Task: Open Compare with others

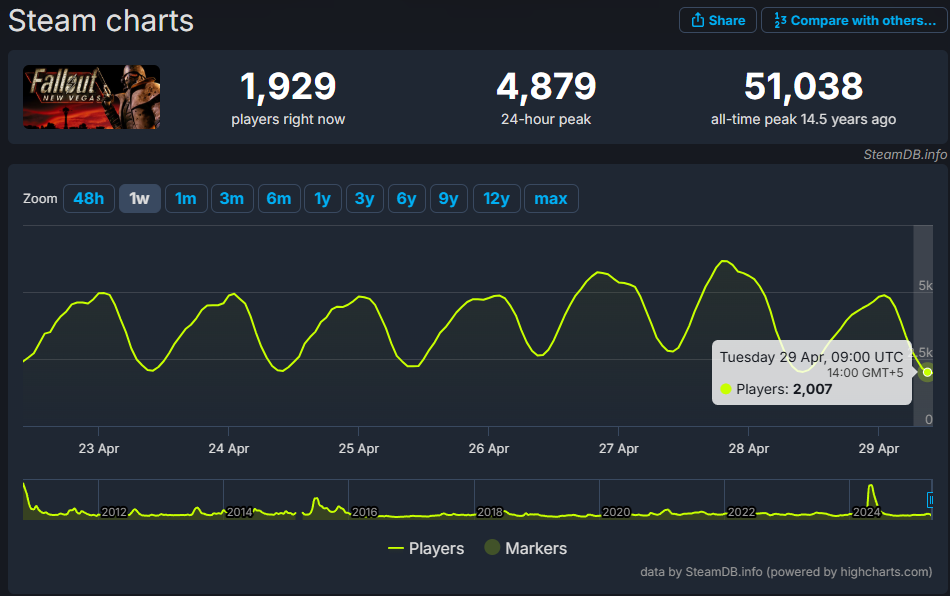Action: 854,21
